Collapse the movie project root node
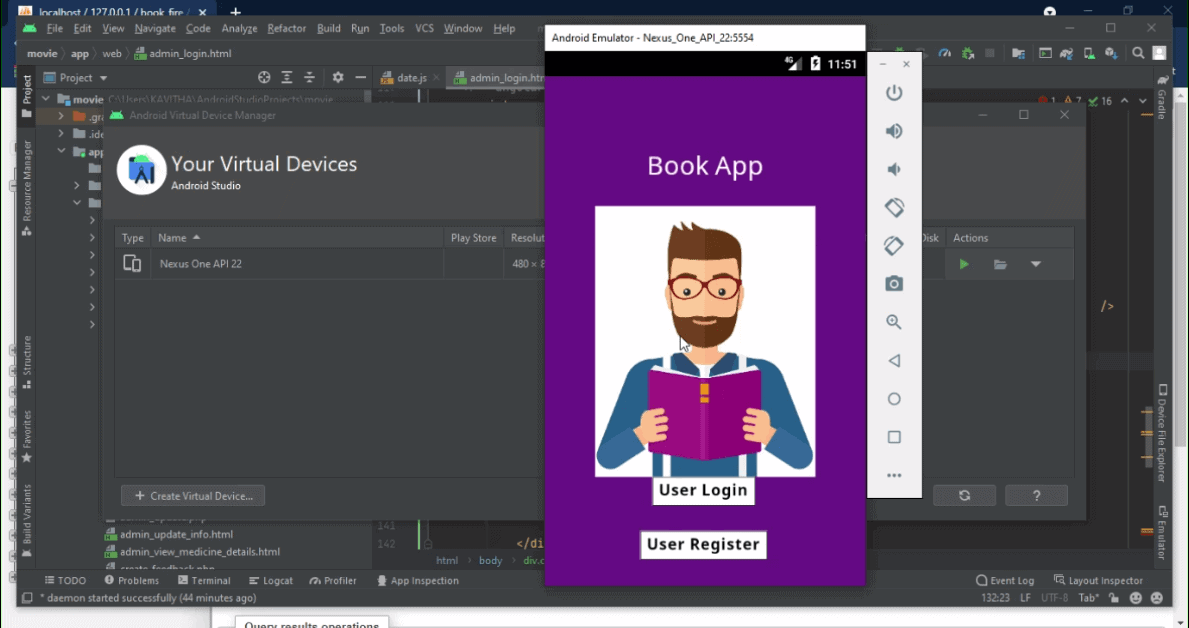The height and width of the screenshot is (628, 1189). click(x=46, y=100)
